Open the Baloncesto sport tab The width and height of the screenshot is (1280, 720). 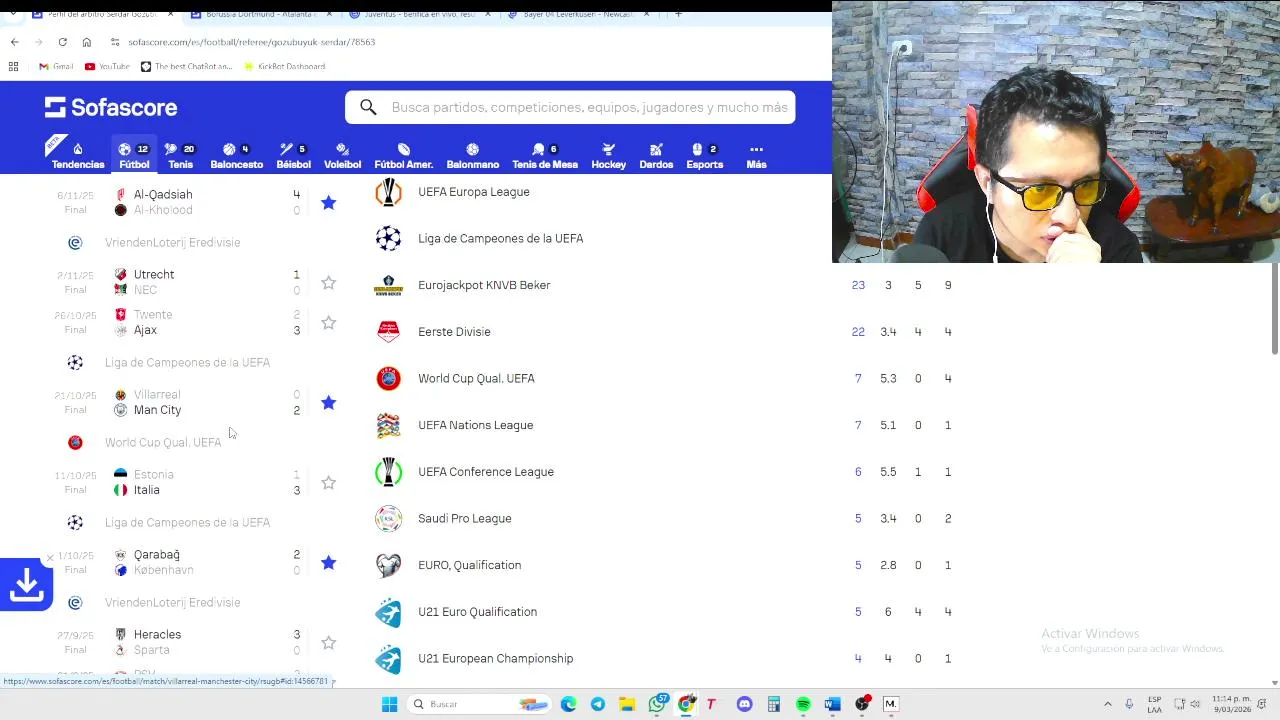click(236, 155)
